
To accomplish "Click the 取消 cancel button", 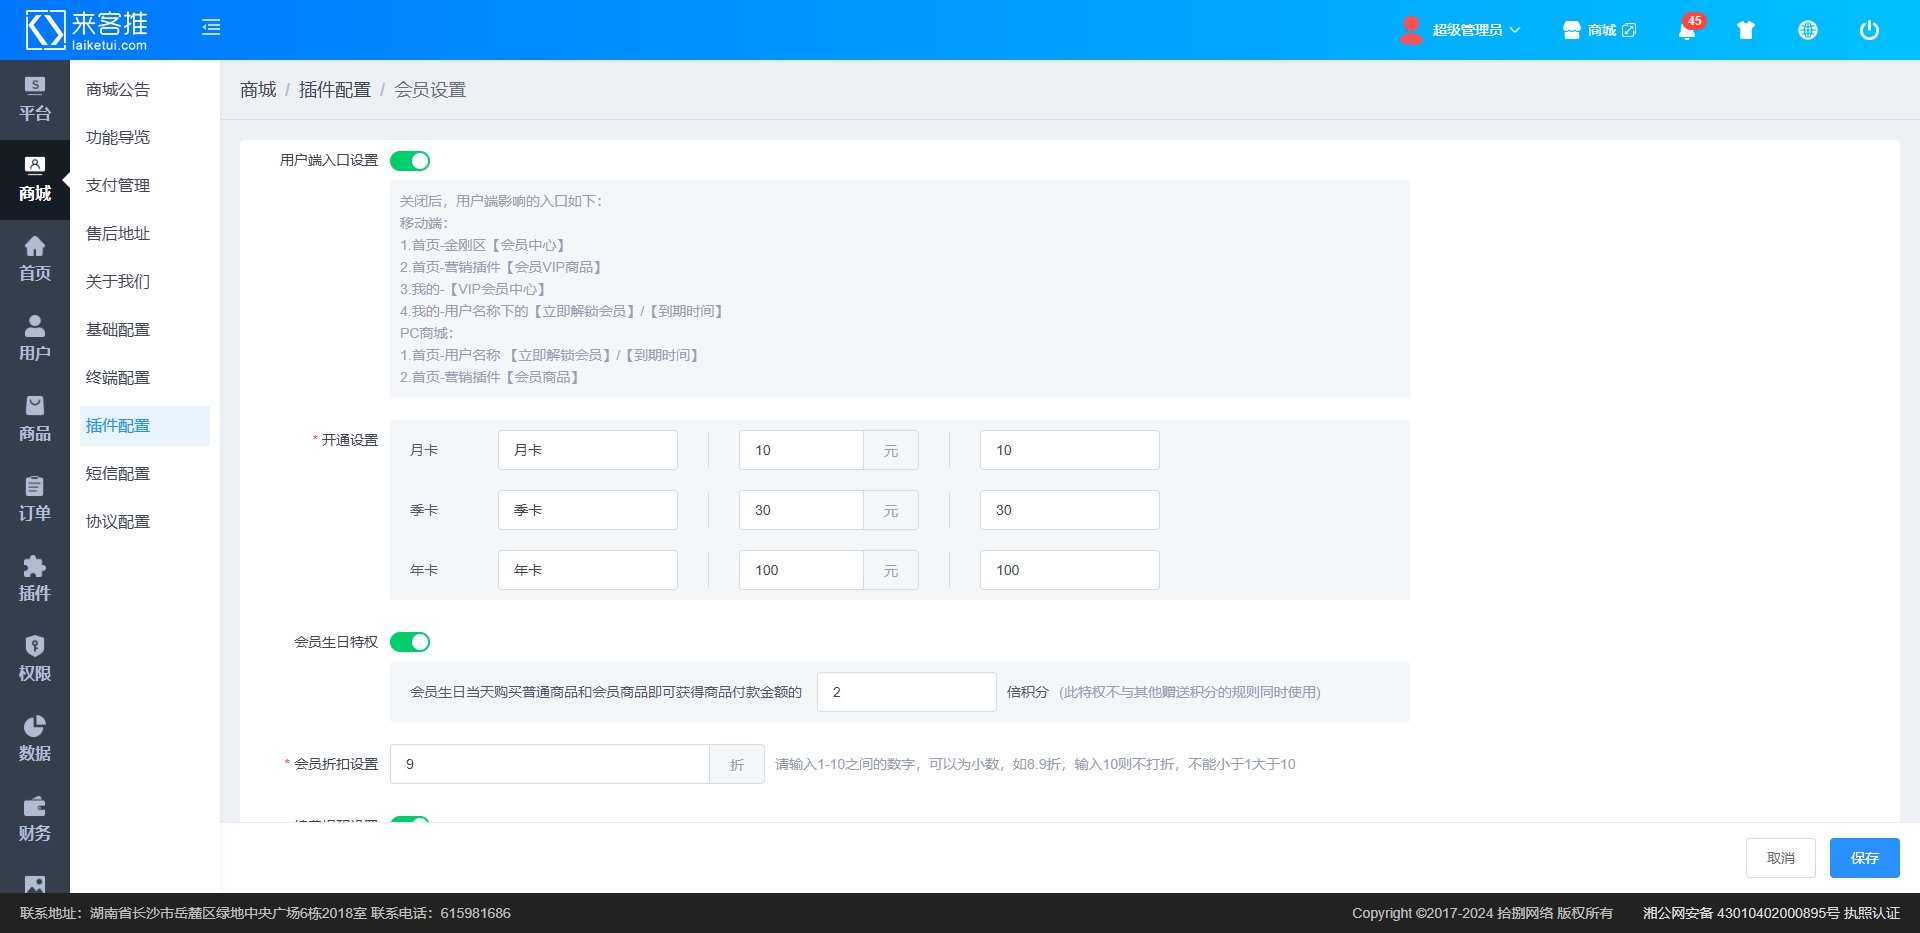I will coord(1780,858).
